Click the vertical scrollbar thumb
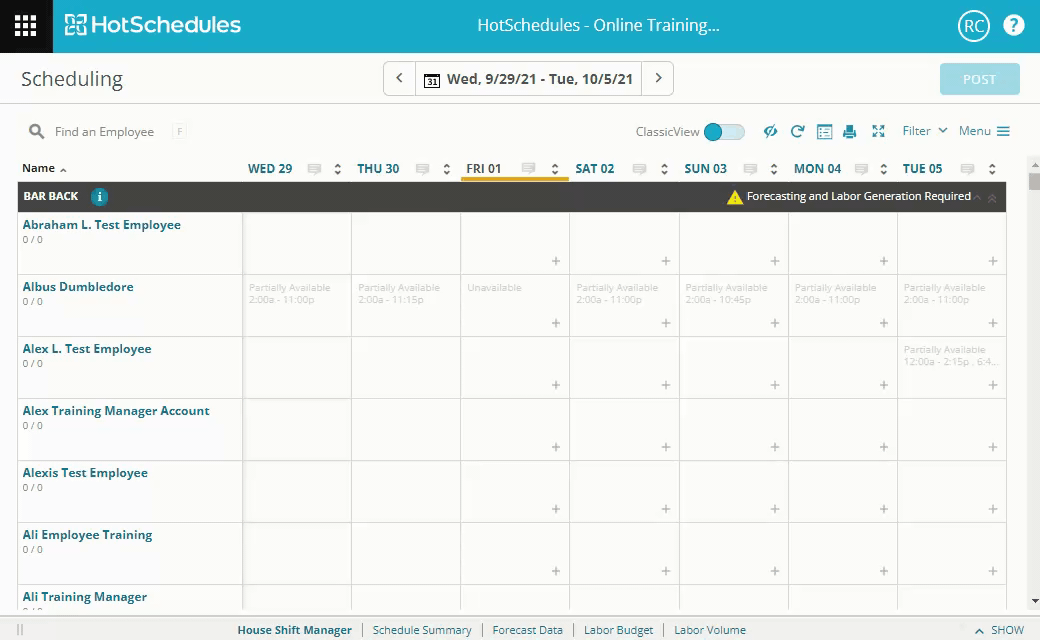 pyautogui.click(x=1034, y=181)
